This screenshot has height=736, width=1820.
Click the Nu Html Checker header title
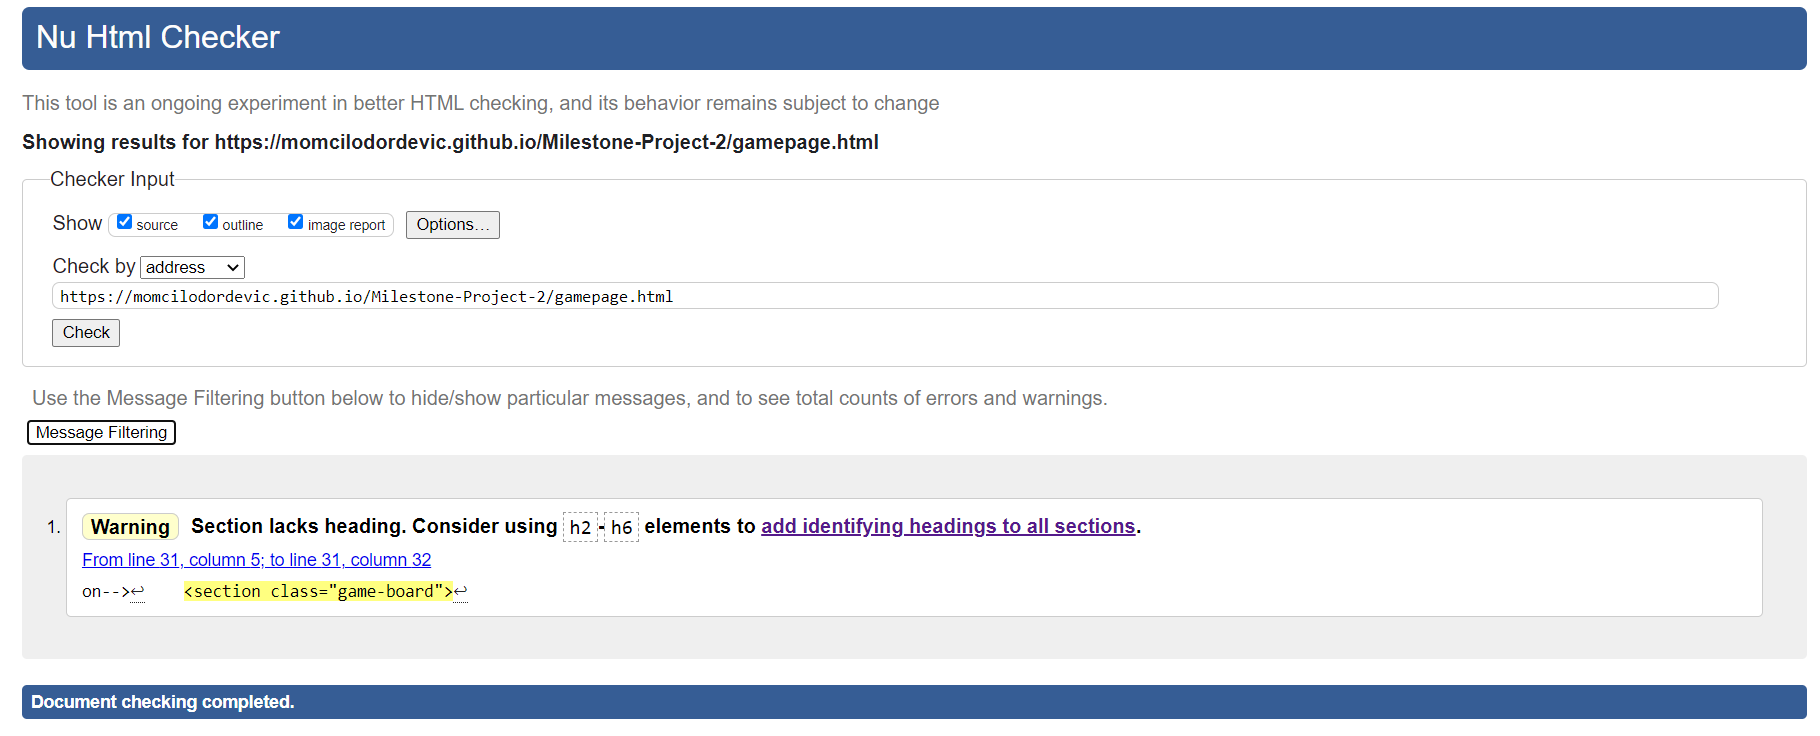point(158,38)
